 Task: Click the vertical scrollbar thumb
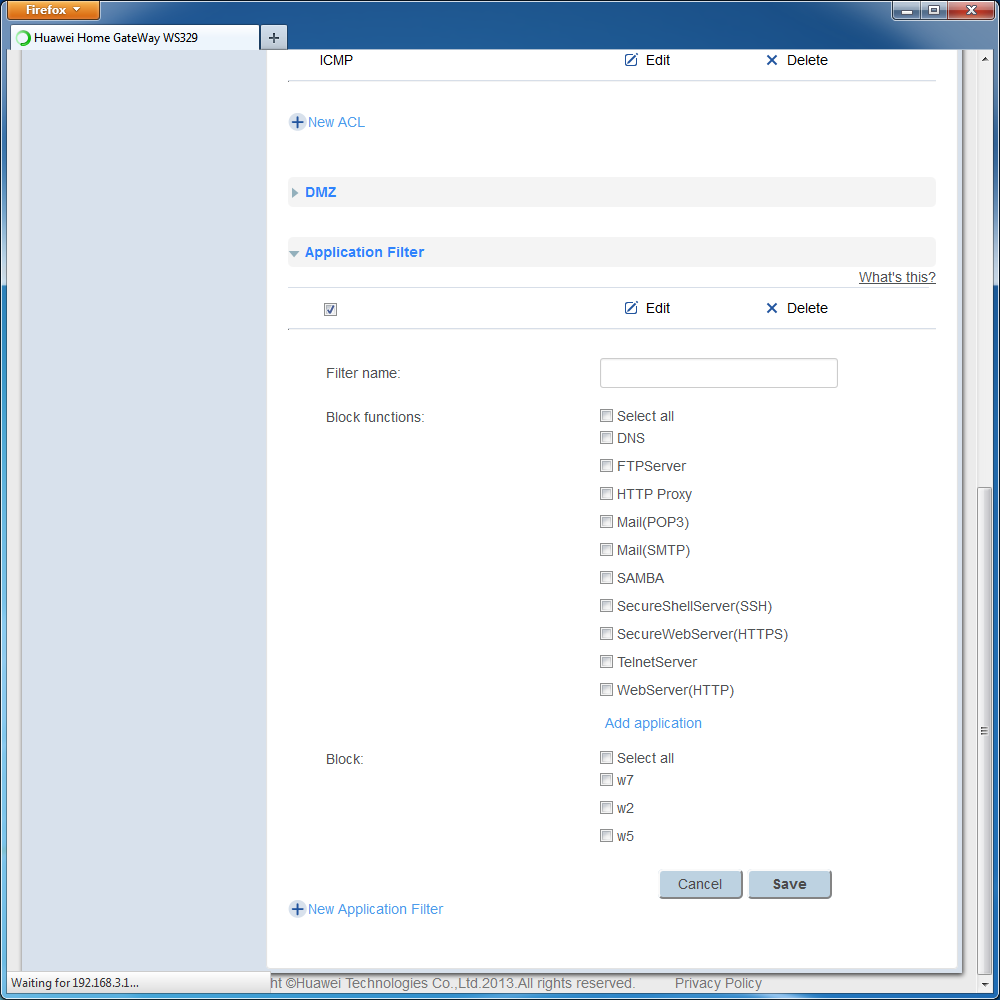[984, 731]
